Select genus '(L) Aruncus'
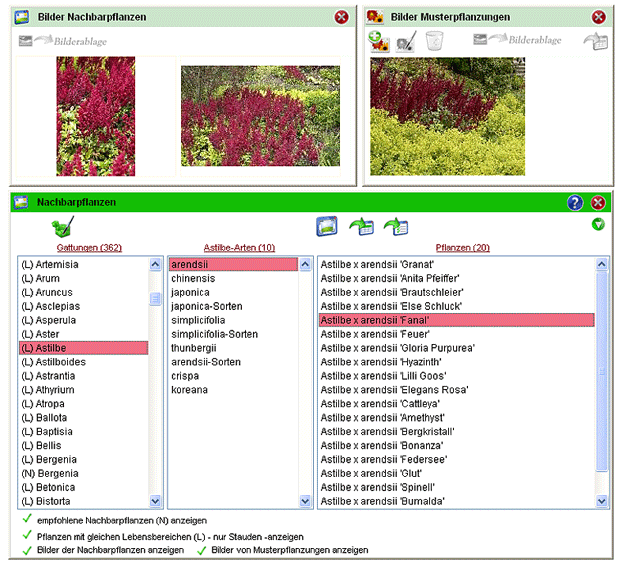Image resolution: width=630 pixels, height=567 pixels. [x=84, y=292]
